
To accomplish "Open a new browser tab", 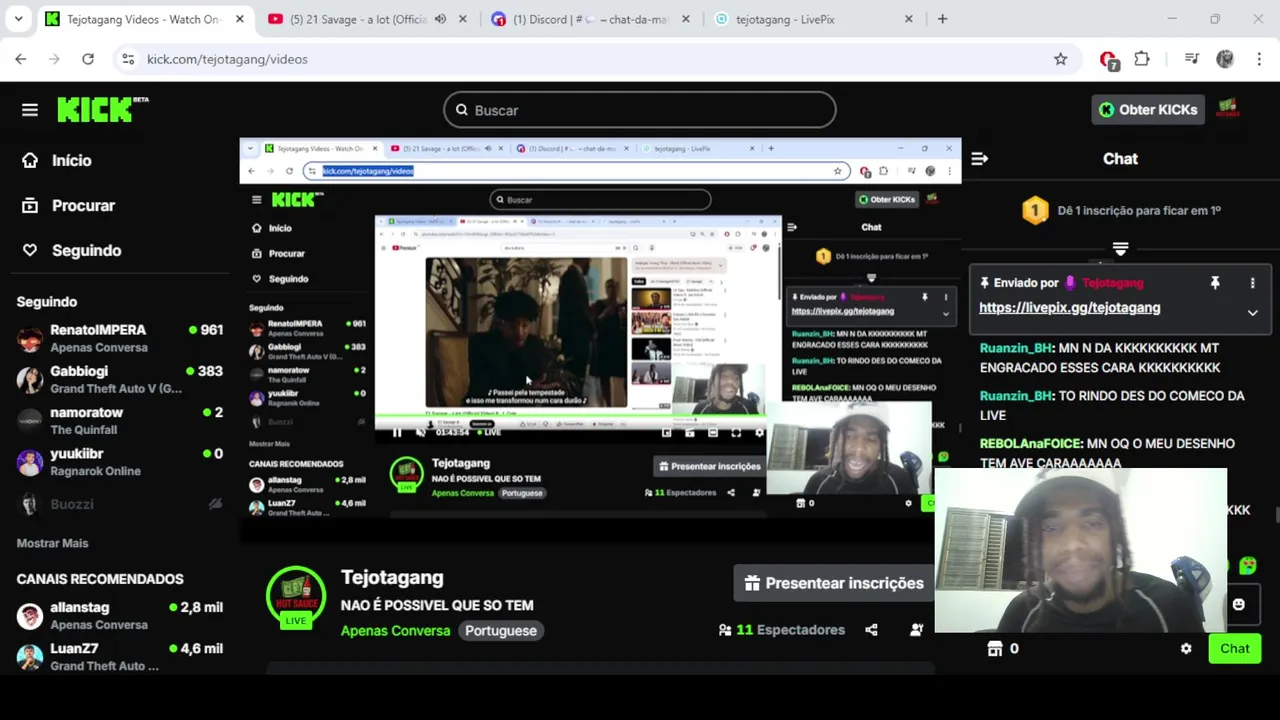I will click(942, 19).
